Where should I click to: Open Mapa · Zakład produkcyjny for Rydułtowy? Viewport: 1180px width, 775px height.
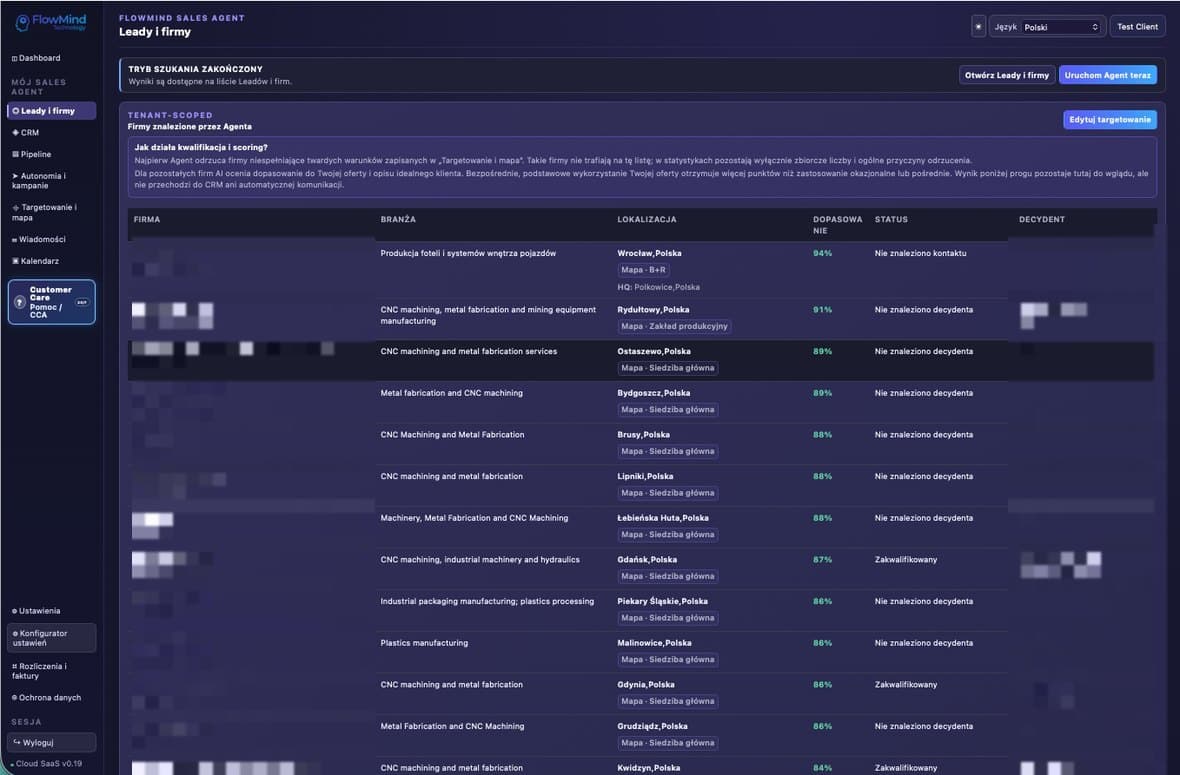pyautogui.click(x=674, y=327)
